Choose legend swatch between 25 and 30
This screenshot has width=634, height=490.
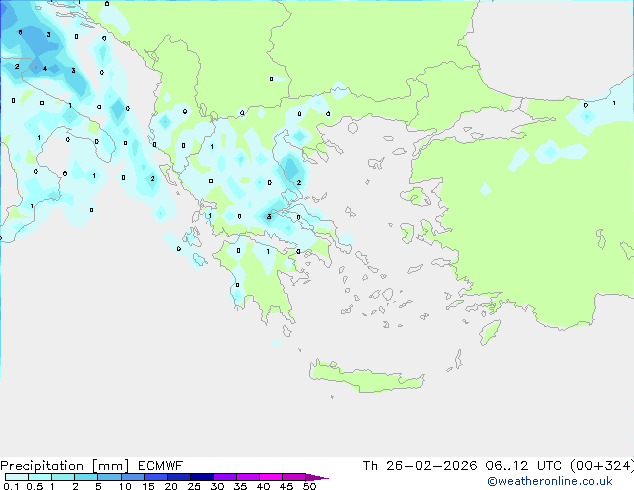tap(202, 477)
